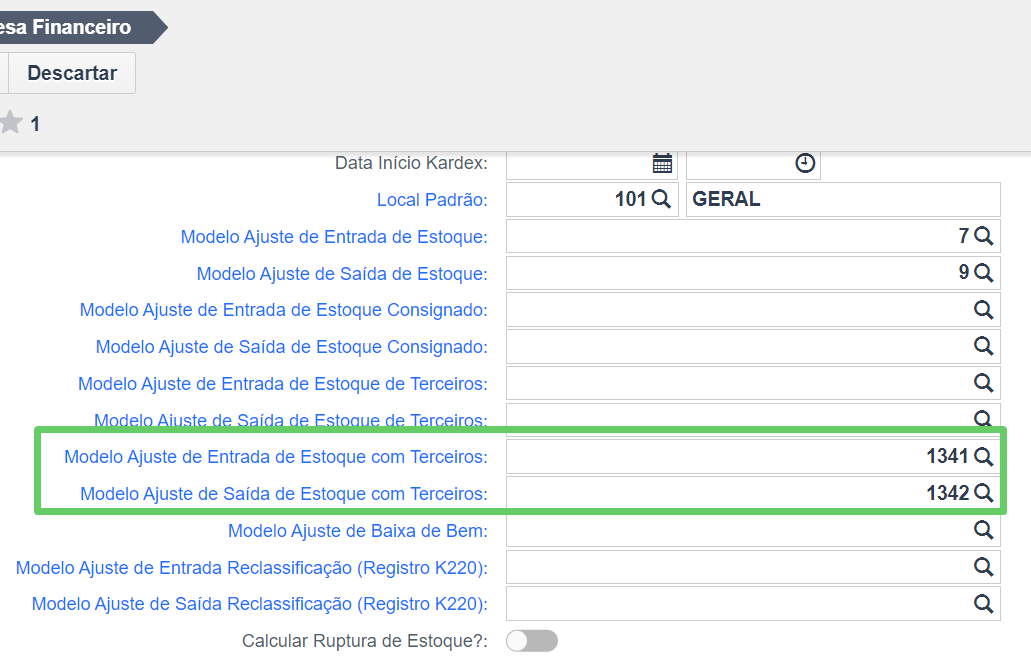Open calendar picker for Data Início Kardex
The width and height of the screenshot is (1031, 656).
(x=662, y=163)
